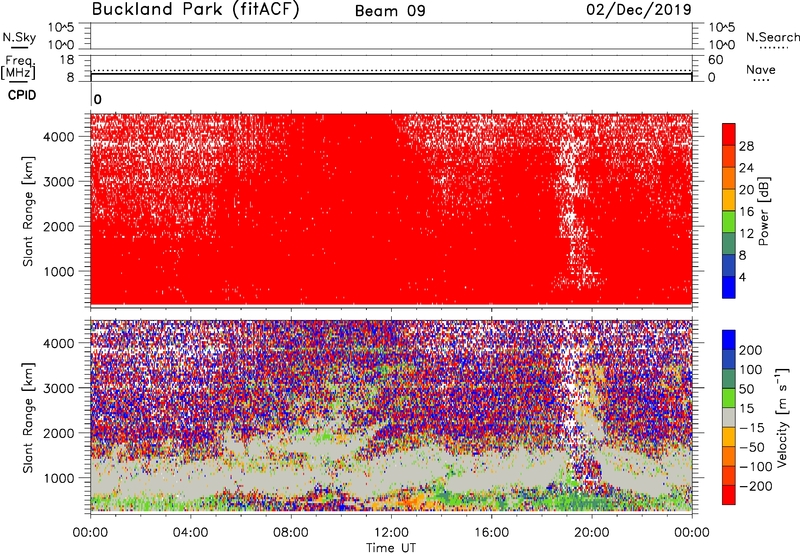Click the '12:00' time tick label

[x=391, y=533]
